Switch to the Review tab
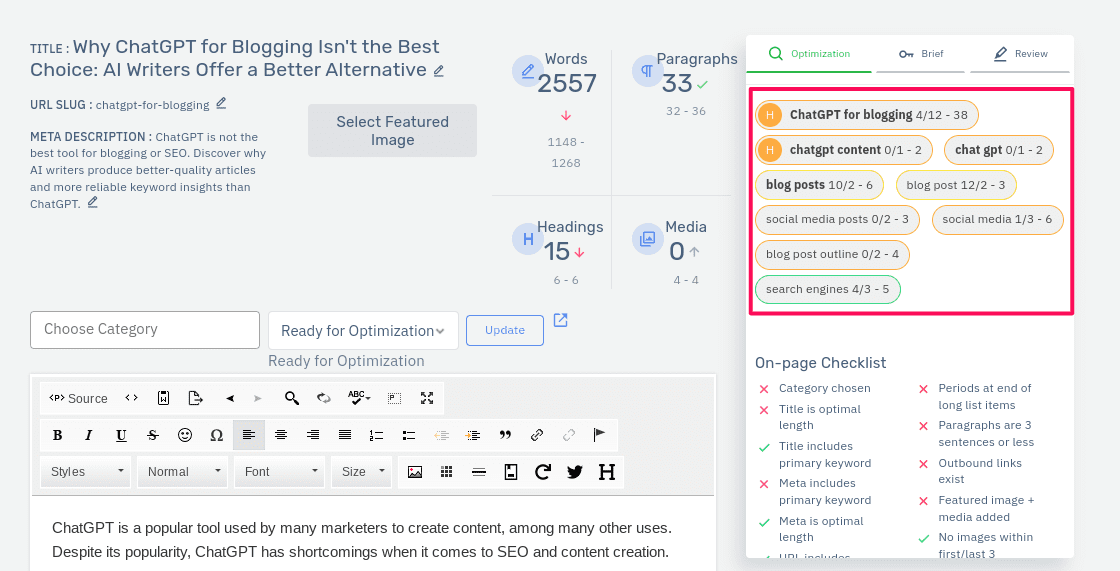This screenshot has height=571, width=1120. click(1020, 54)
